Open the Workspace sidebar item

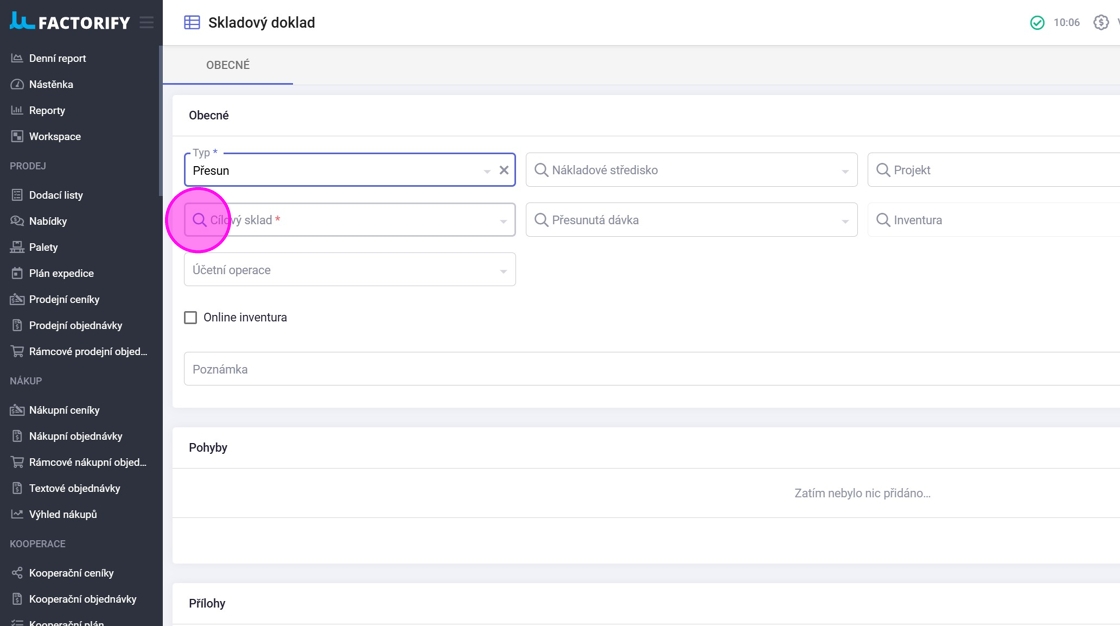coord(54,136)
